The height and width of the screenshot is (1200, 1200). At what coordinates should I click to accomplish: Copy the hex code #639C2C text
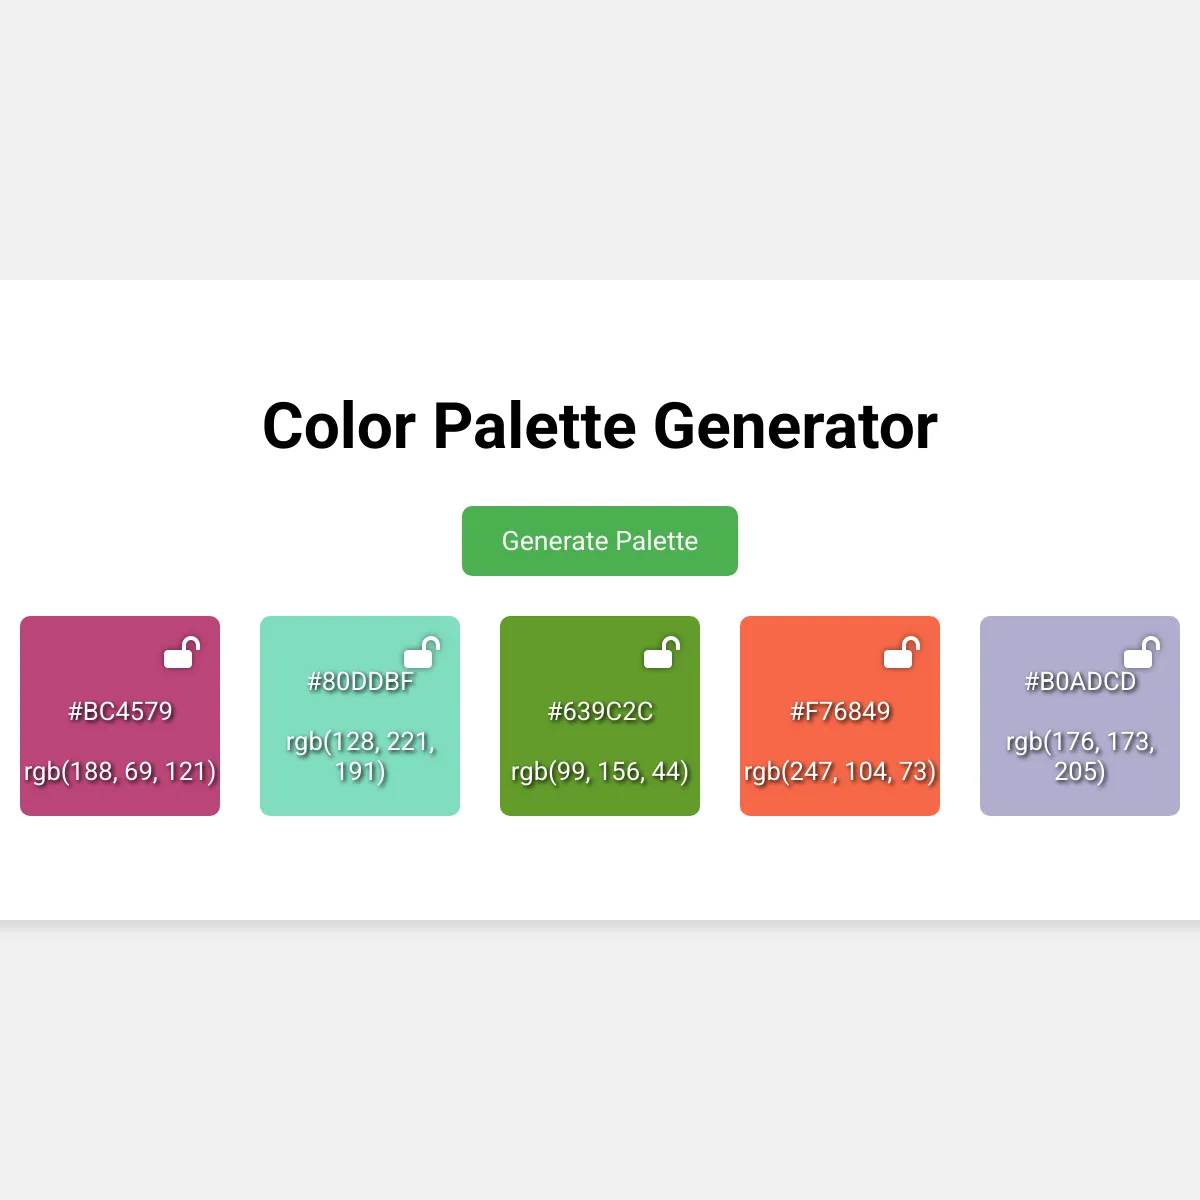(600, 711)
